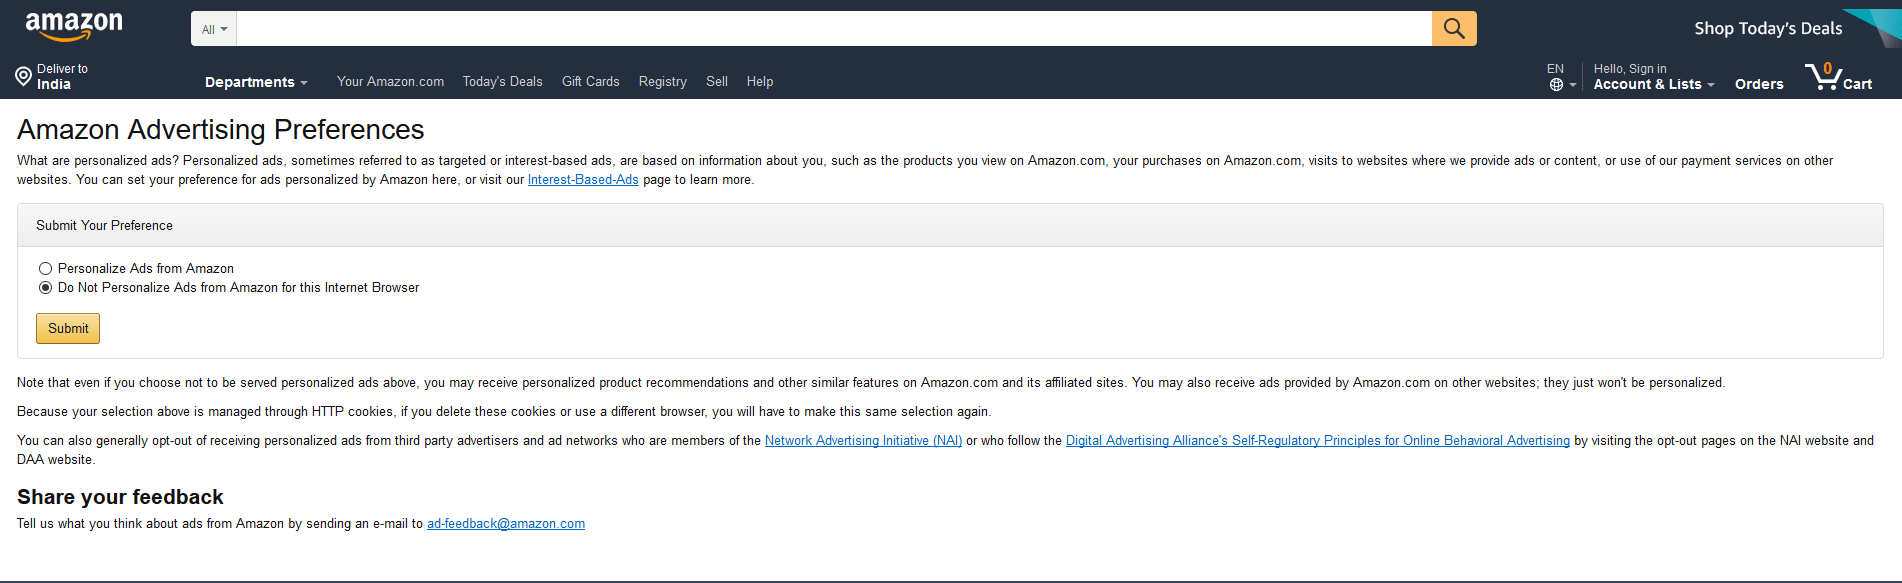Click into the Amazon search field
This screenshot has width=1902, height=583.
pos(834,29)
